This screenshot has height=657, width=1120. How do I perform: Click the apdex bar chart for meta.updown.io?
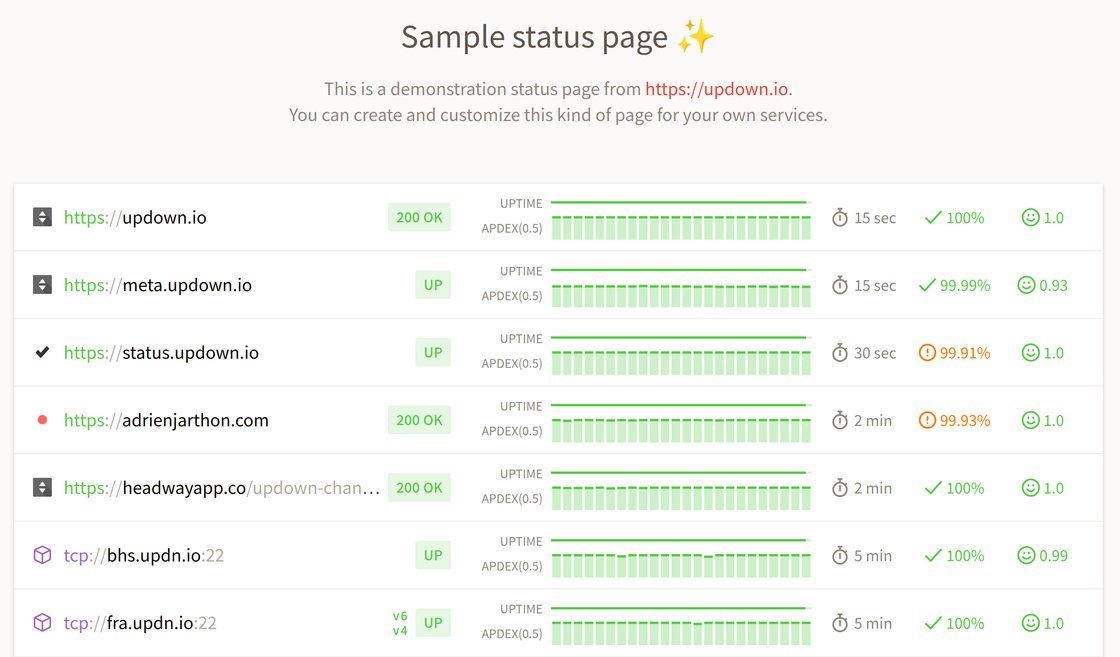pyautogui.click(x=681, y=296)
